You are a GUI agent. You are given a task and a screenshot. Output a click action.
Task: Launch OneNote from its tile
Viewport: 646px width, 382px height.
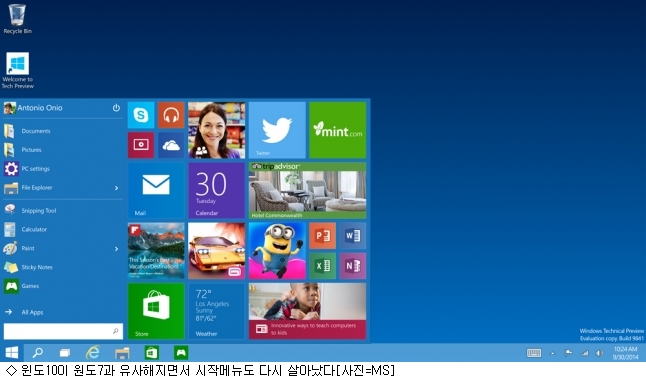tap(353, 266)
